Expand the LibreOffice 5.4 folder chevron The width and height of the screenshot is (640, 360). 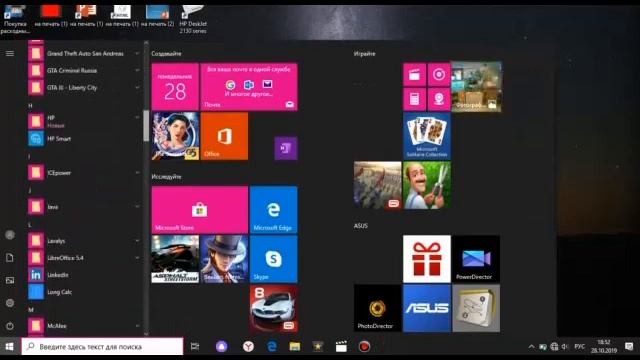[x=137, y=258]
